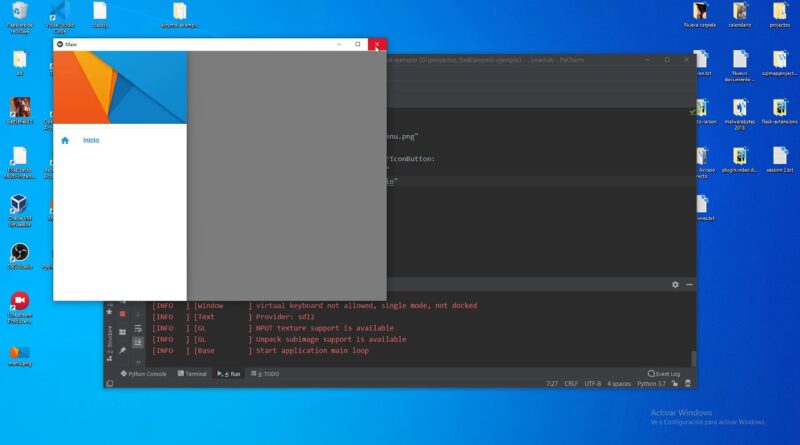The image size is (800, 445).
Task: Pin the Run tab with pin icon
Action: [x=122, y=351]
